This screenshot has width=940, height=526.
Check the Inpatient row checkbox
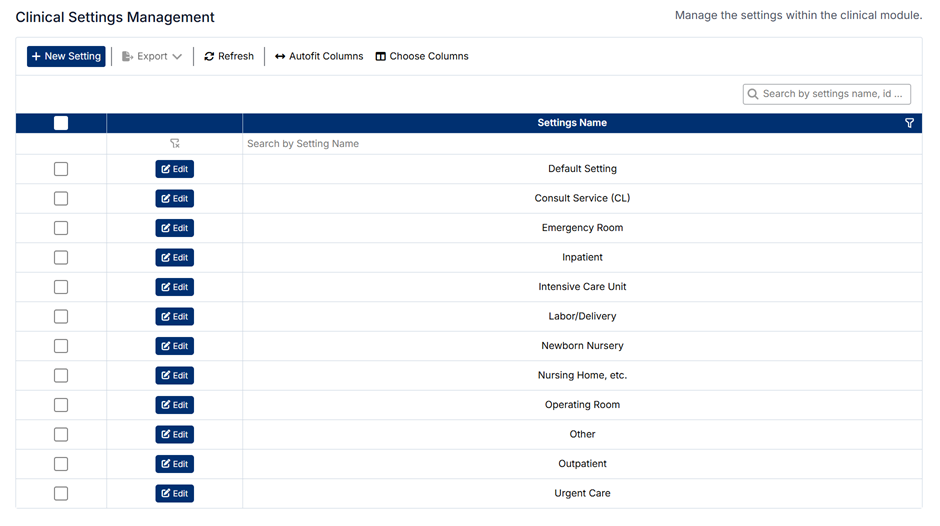pyautogui.click(x=61, y=258)
